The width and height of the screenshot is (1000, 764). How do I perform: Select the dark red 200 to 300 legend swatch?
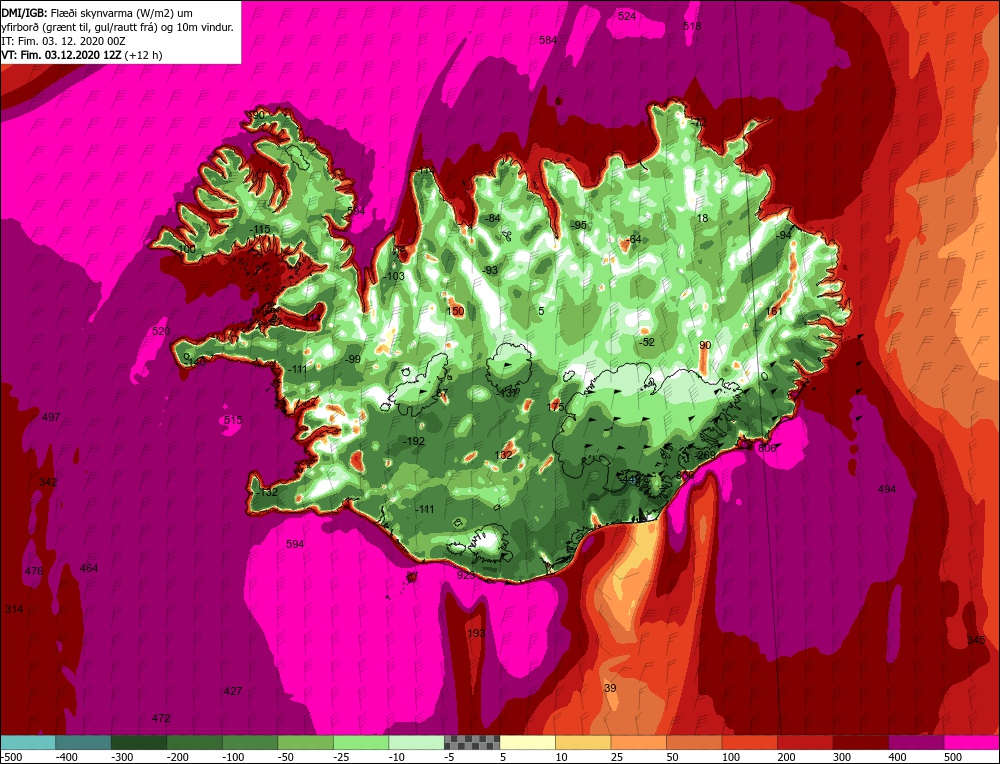tap(805, 742)
